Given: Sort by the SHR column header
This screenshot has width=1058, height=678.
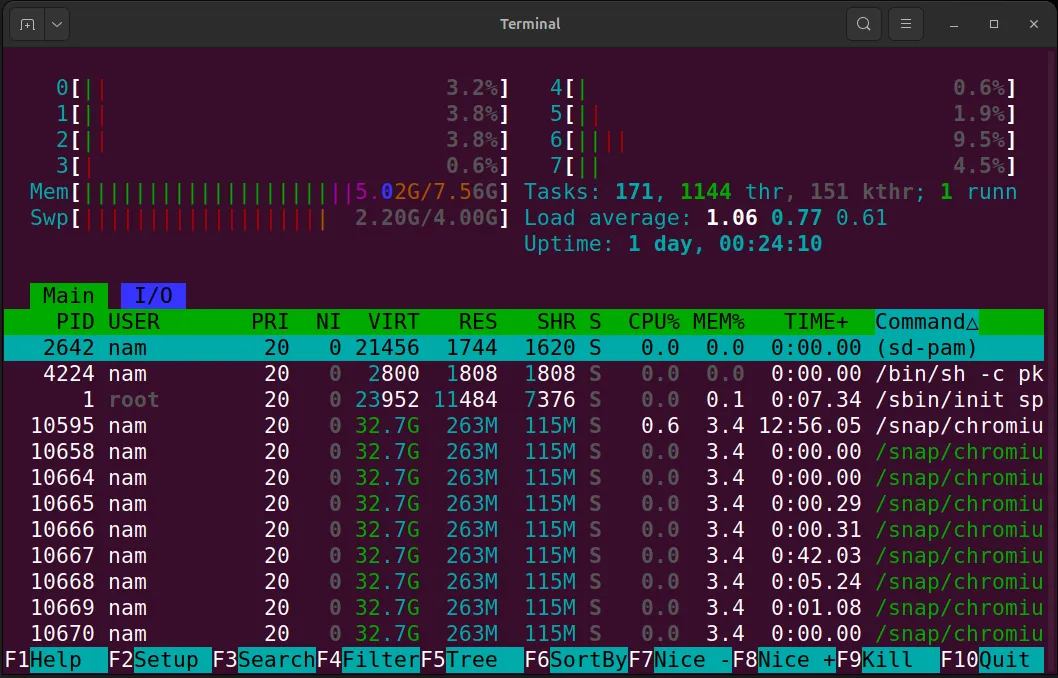Looking at the screenshot, I should point(557,322).
